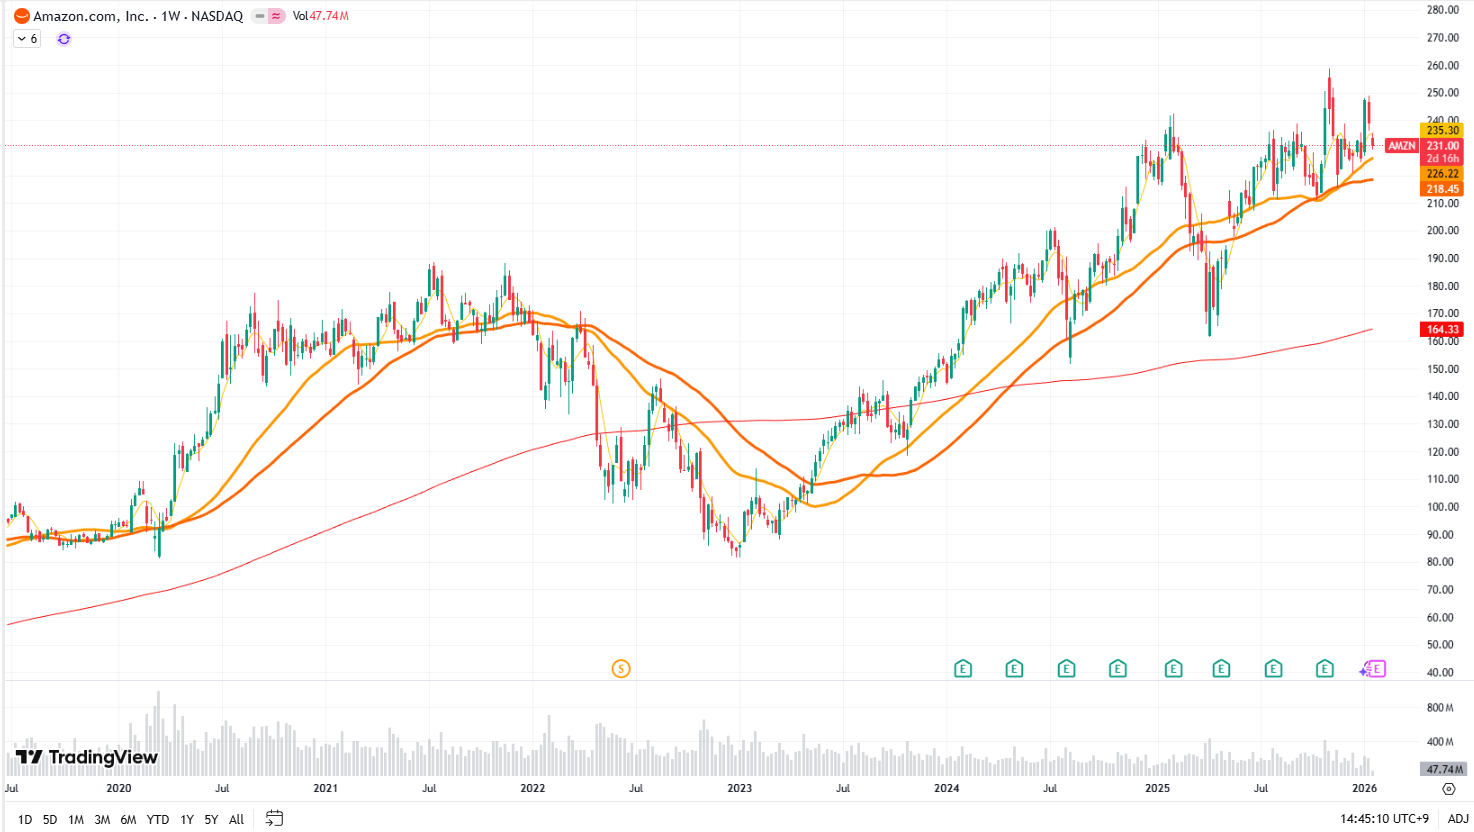Open the earnings marker just after the 2024 label
The image size is (1474, 832).
(x=963, y=669)
